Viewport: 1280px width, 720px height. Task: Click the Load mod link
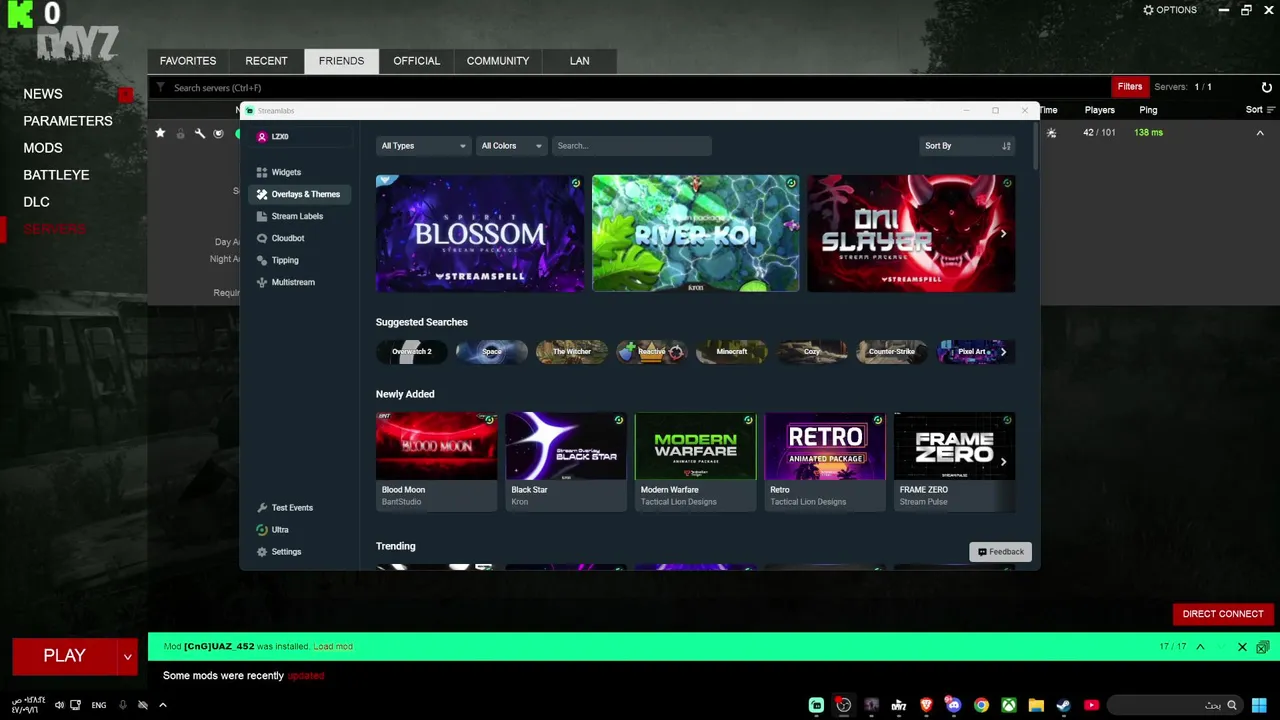coord(333,647)
